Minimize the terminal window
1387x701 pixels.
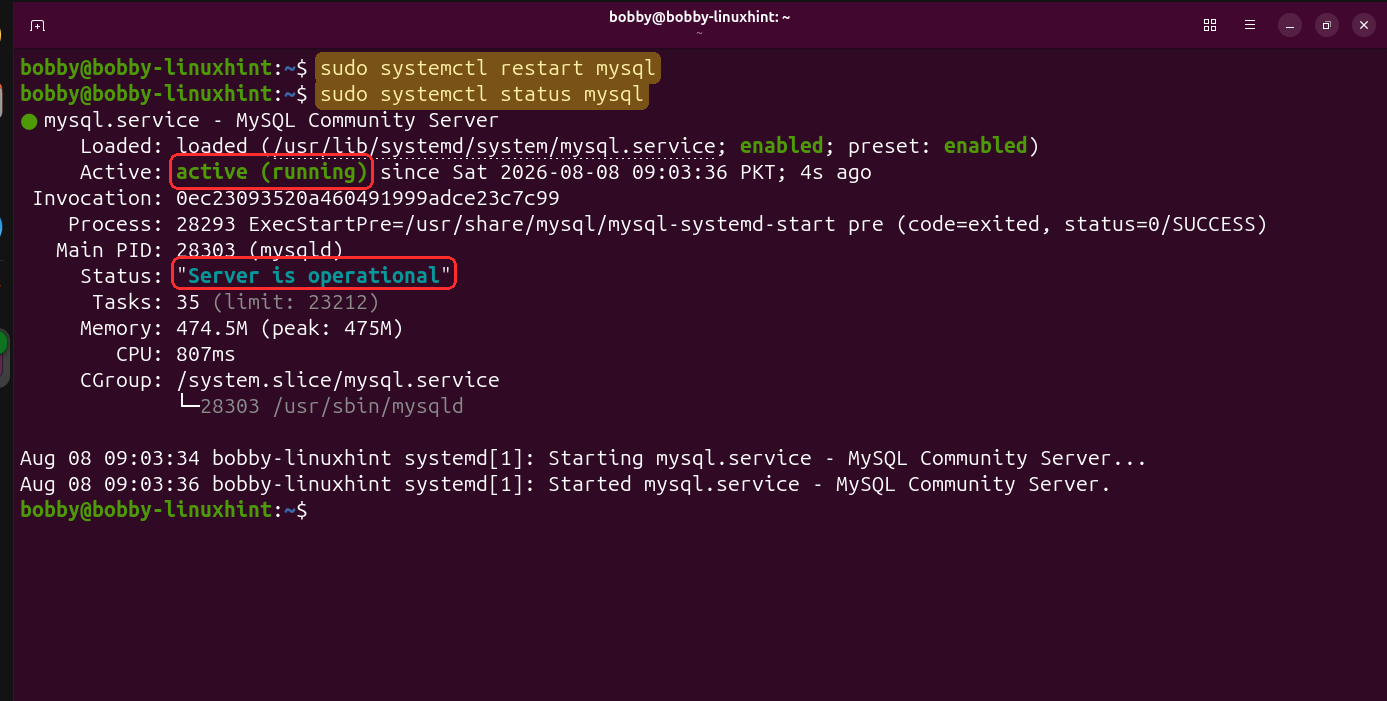pos(1289,25)
